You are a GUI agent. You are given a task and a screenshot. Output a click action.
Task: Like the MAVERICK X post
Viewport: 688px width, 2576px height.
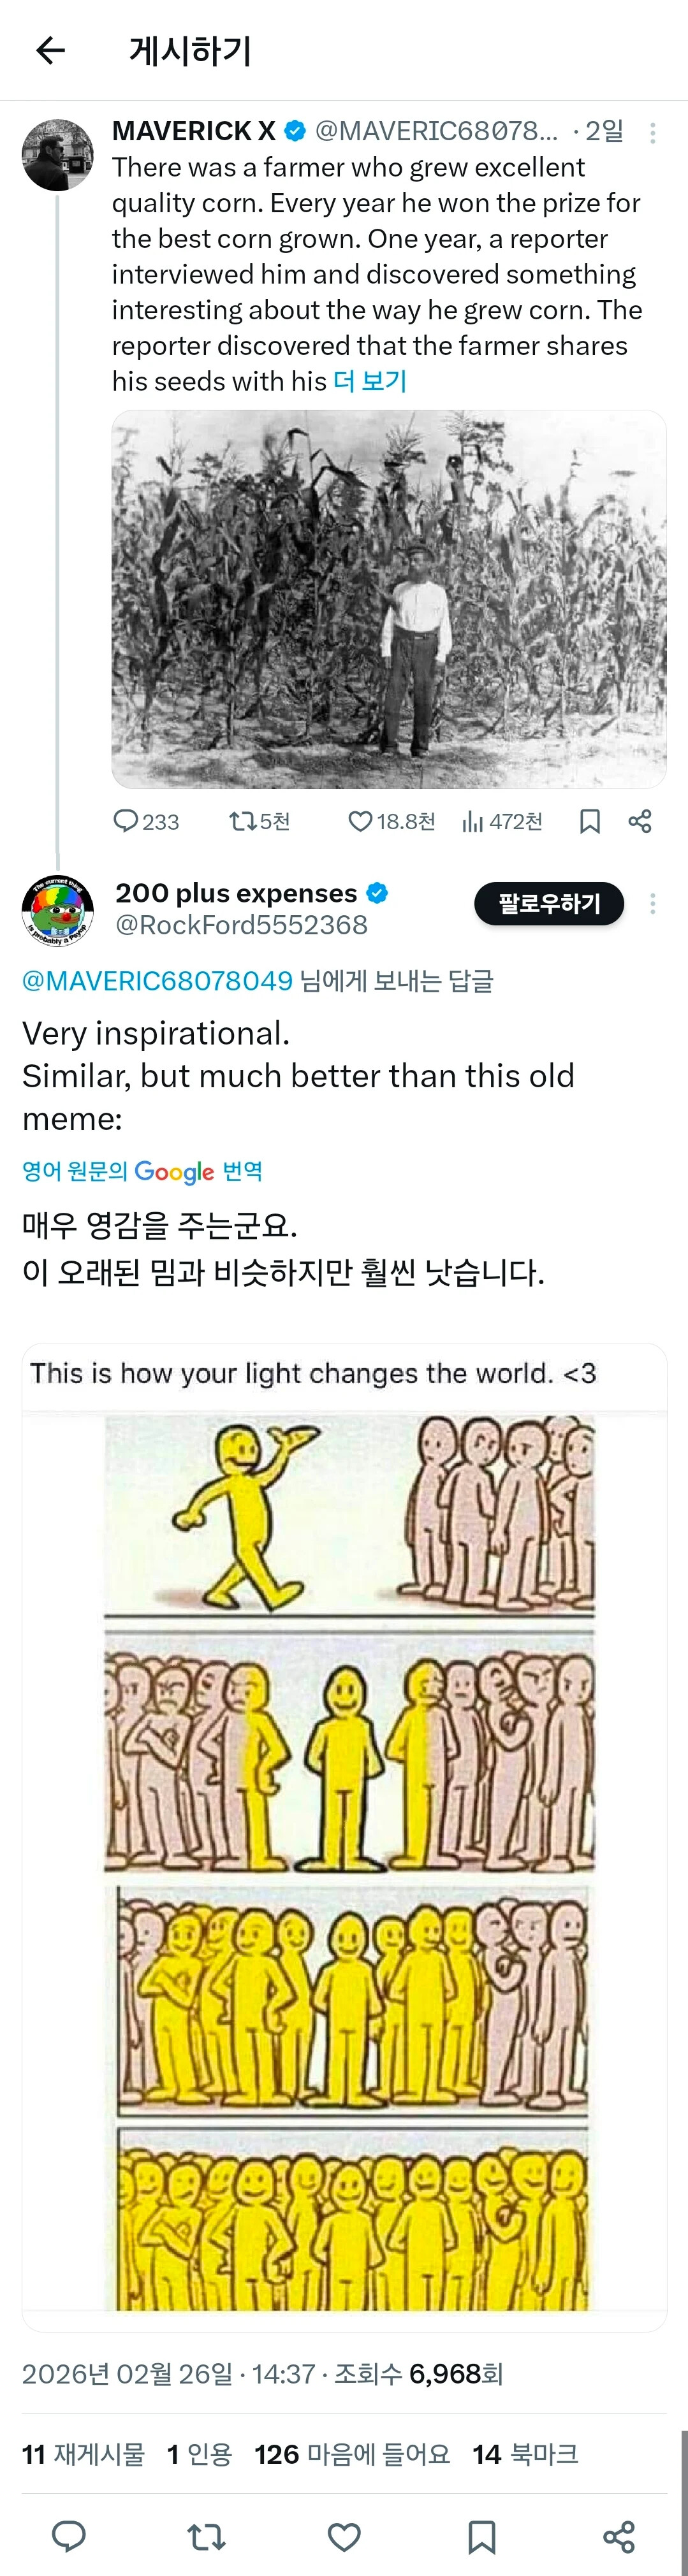360,821
